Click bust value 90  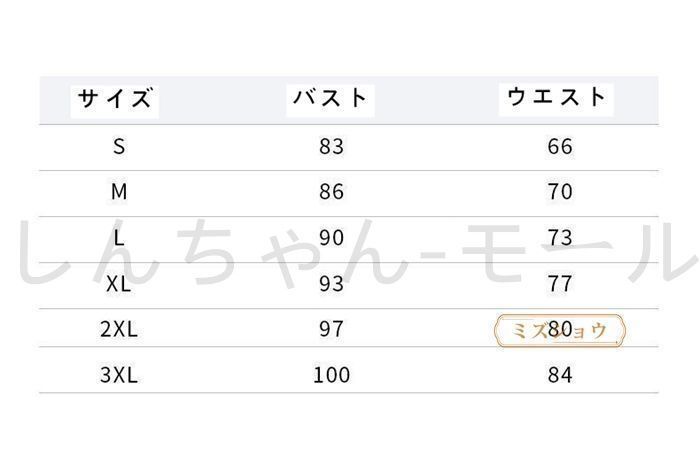click(x=331, y=238)
